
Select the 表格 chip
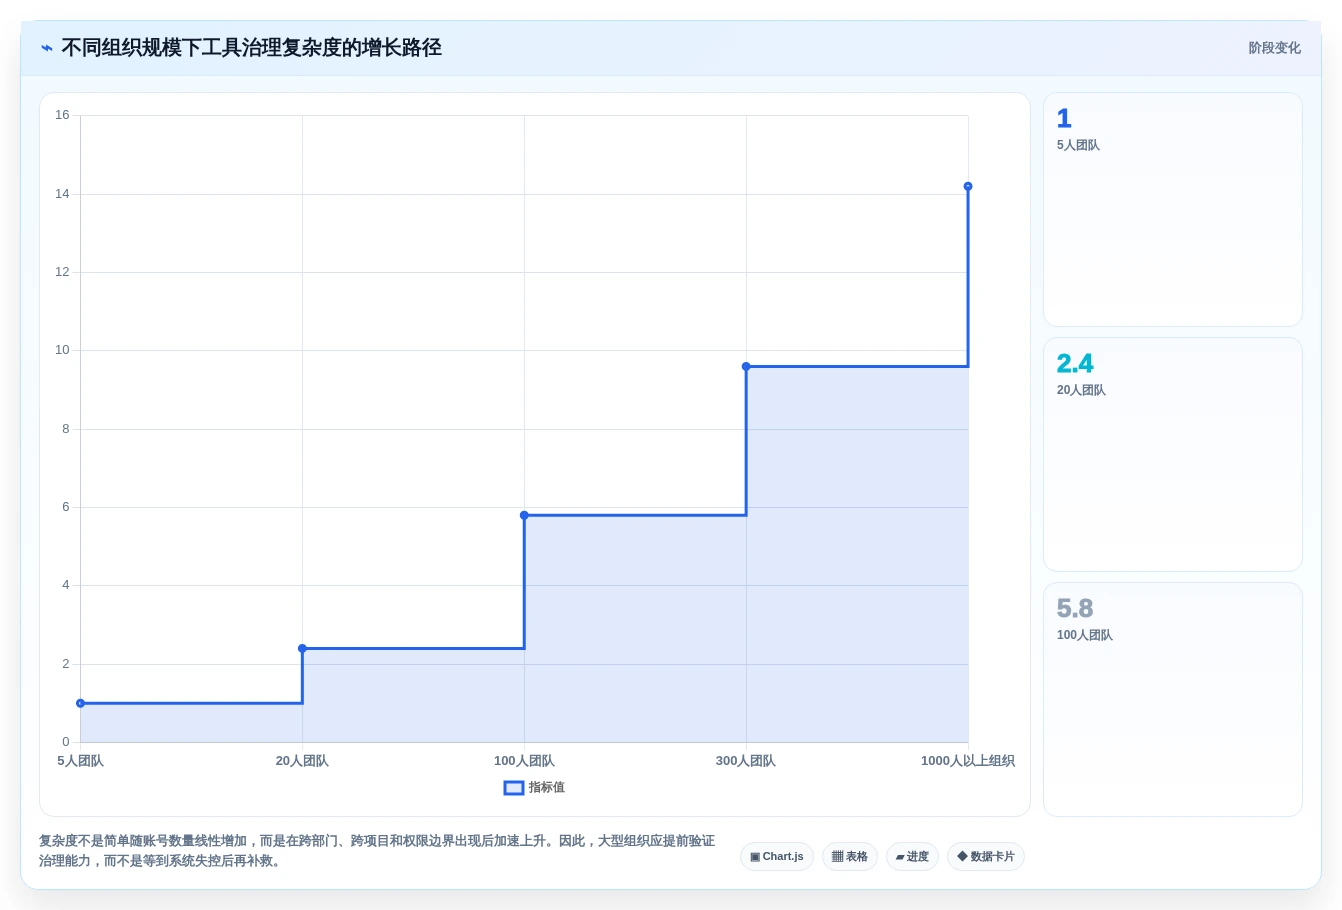[850, 857]
